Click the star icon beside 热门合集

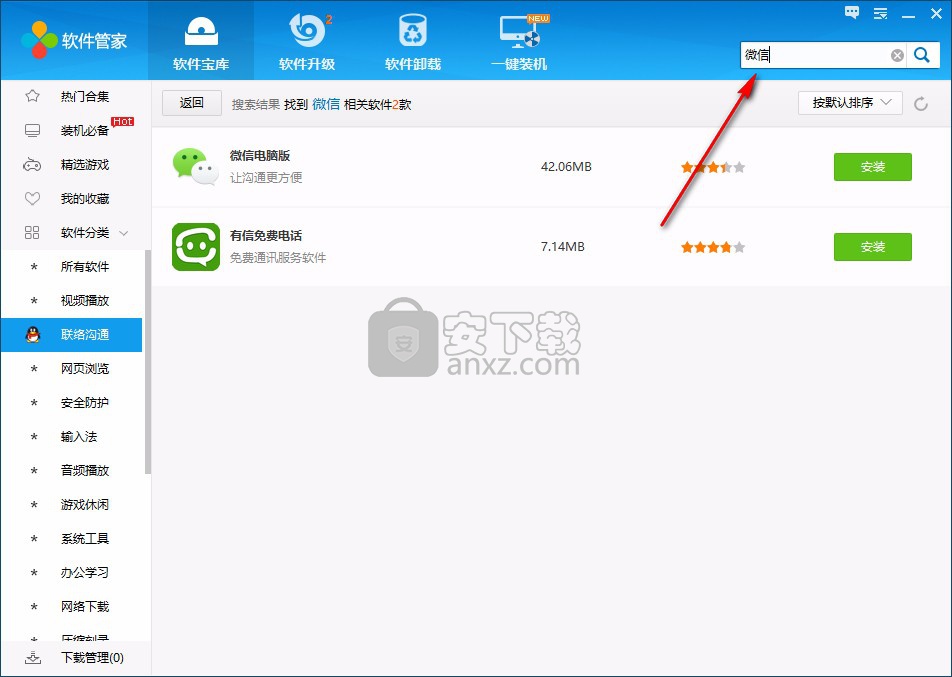[x=32, y=96]
